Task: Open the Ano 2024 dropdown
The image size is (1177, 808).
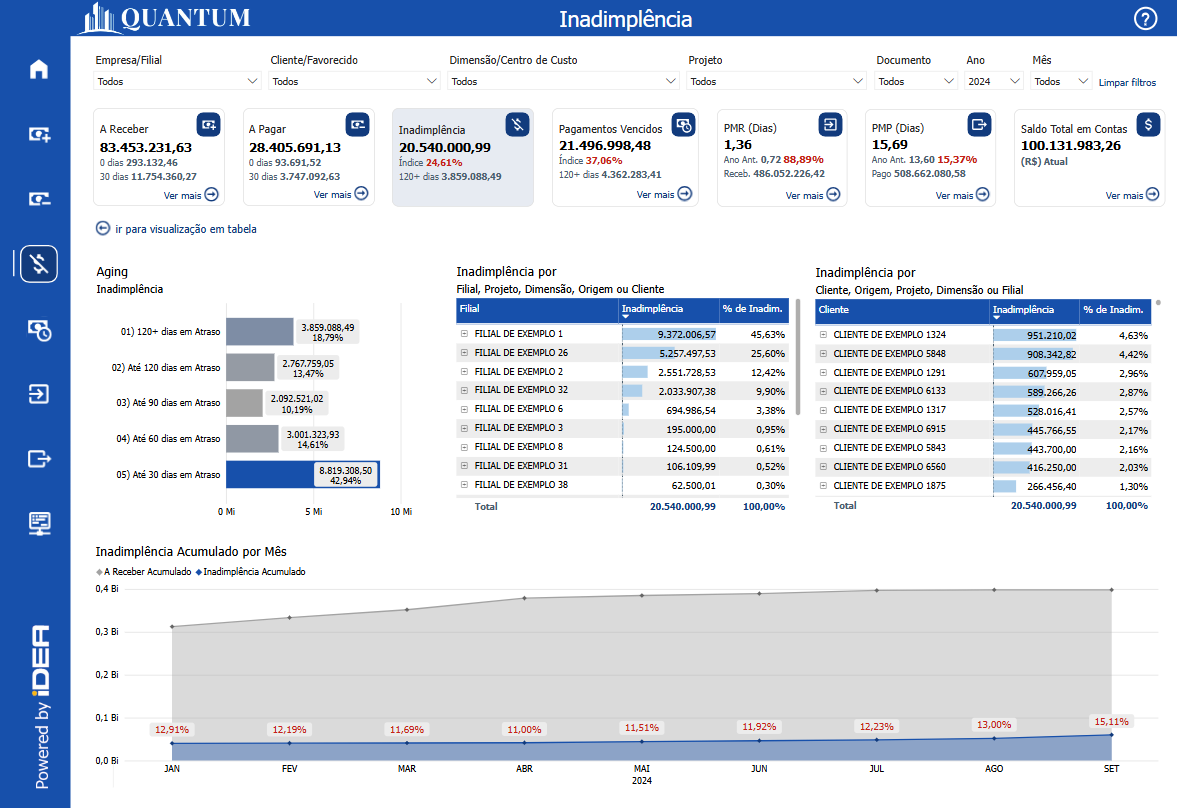Action: tap(994, 81)
